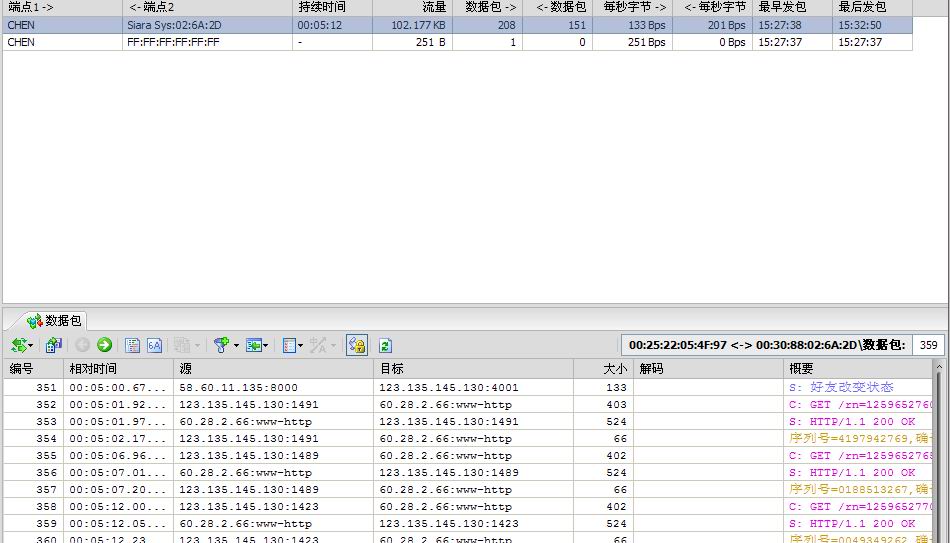
Task: Open dropdown arrow next to filter funnel
Action: click(x=237, y=345)
